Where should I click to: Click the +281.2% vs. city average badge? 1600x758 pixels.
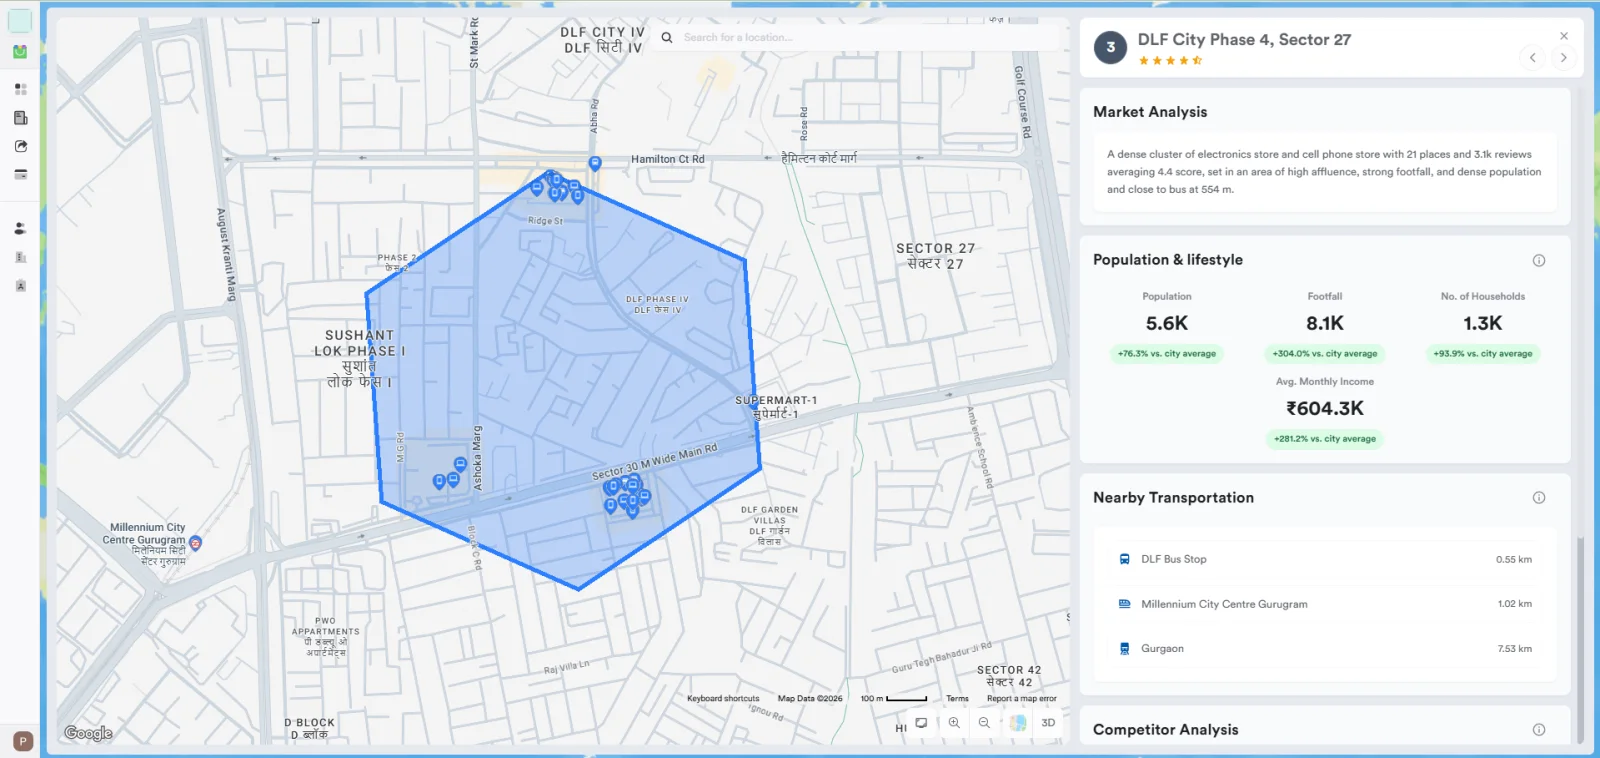(x=1325, y=439)
